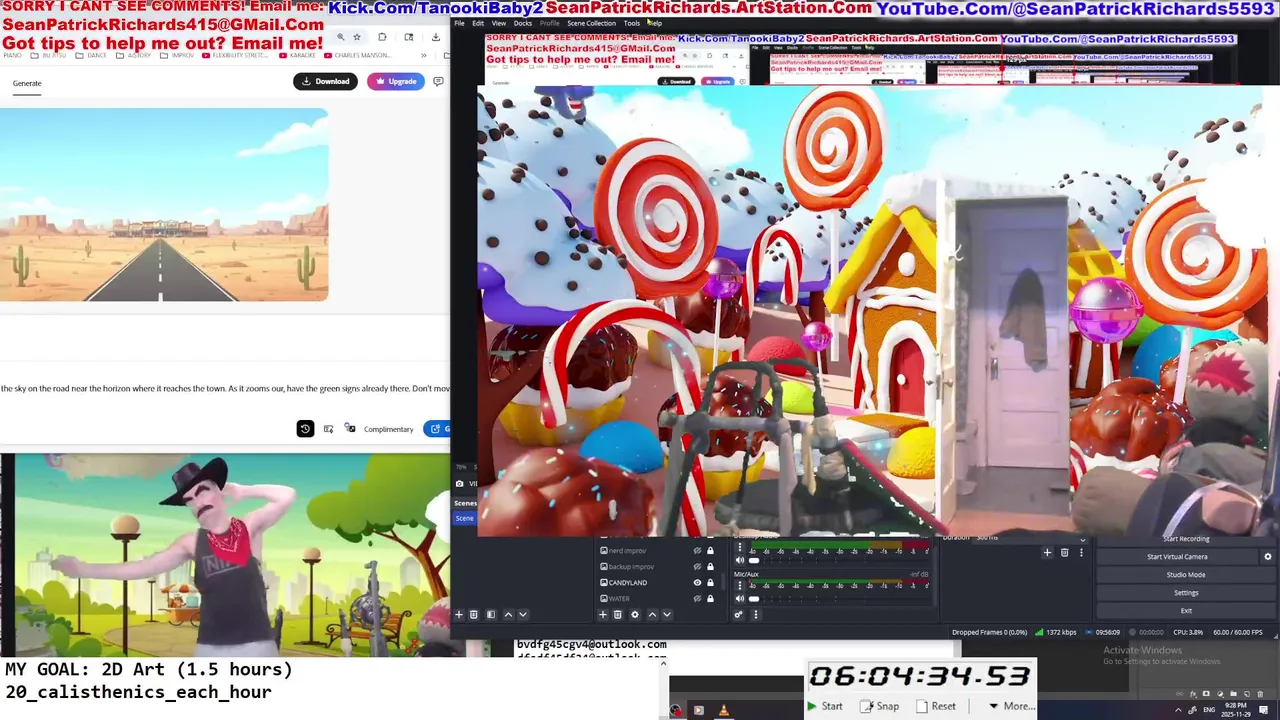Image resolution: width=1280 pixels, height=720 pixels.
Task: Open the timer More... dropdown
Action: coord(1011,706)
